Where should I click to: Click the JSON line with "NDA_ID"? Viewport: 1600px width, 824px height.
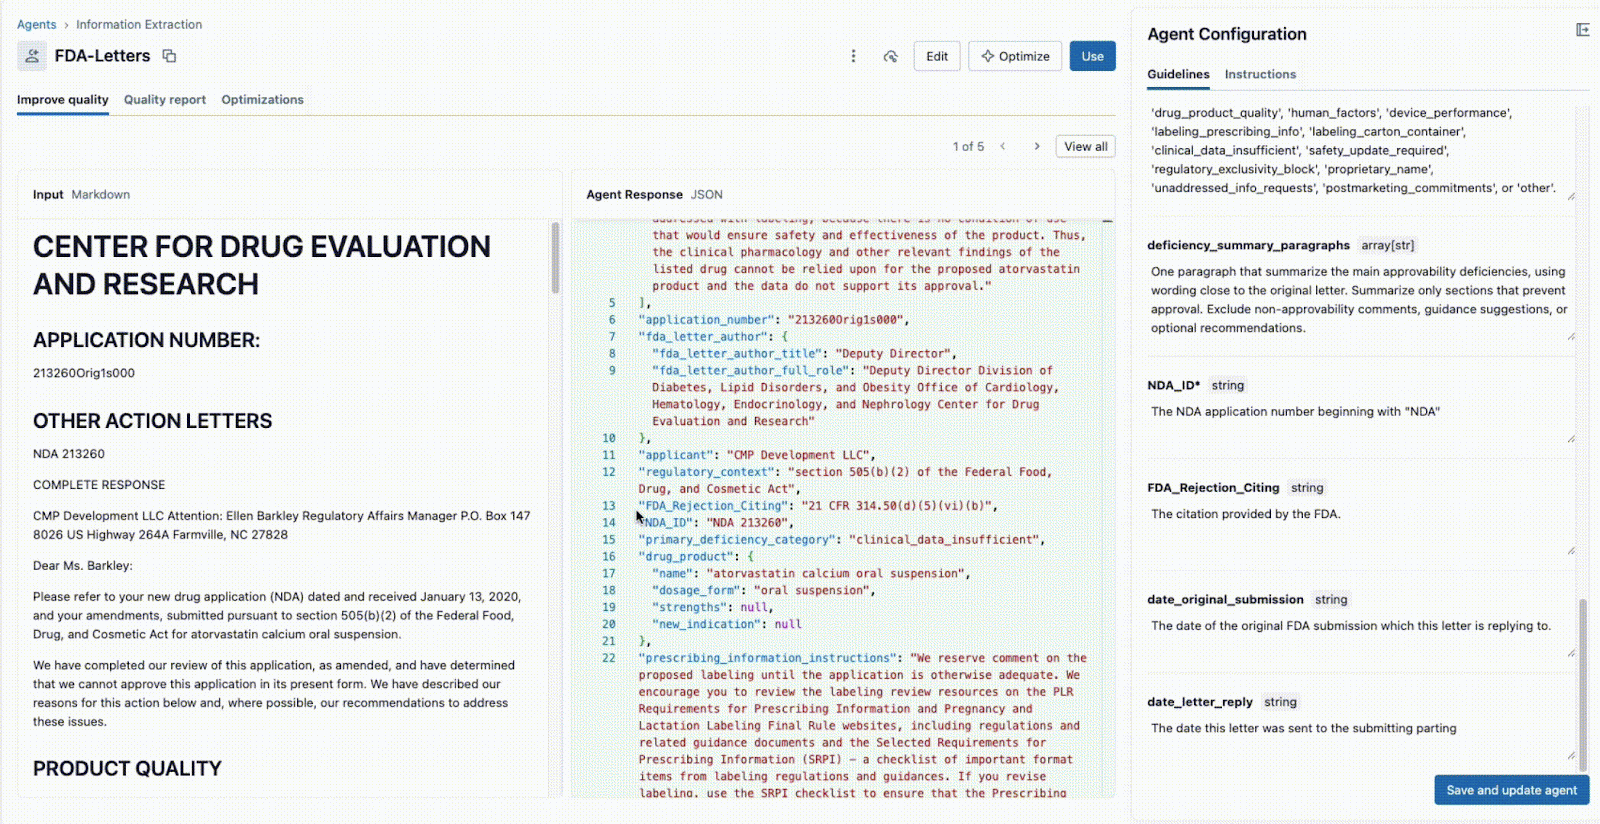click(716, 522)
